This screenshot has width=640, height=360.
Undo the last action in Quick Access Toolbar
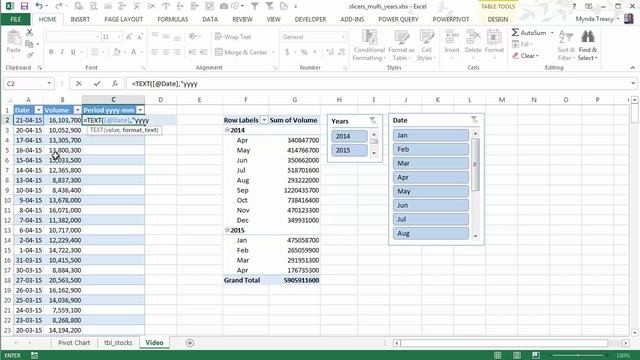pos(39,6)
